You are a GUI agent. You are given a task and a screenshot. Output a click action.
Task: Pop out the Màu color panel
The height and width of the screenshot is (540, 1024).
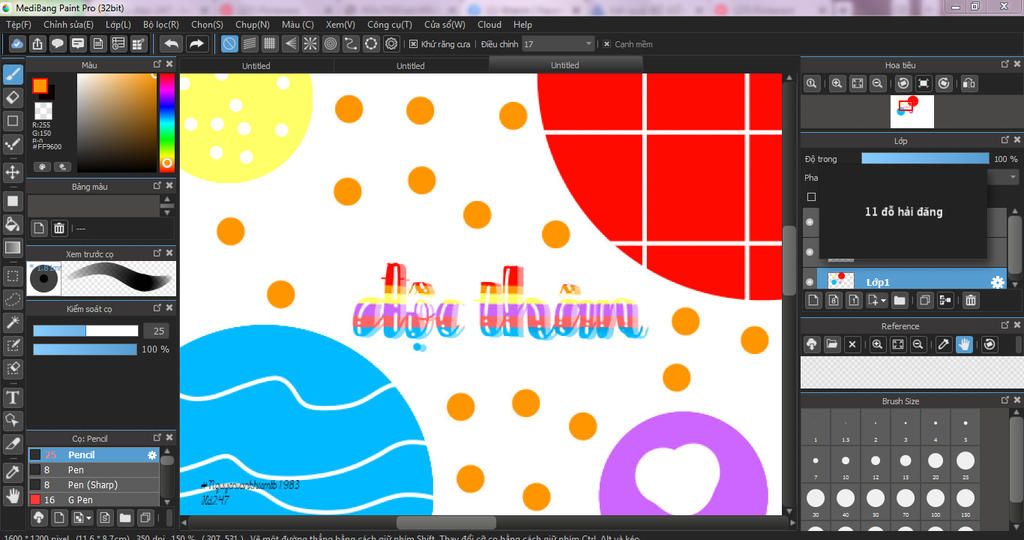[x=157, y=64]
